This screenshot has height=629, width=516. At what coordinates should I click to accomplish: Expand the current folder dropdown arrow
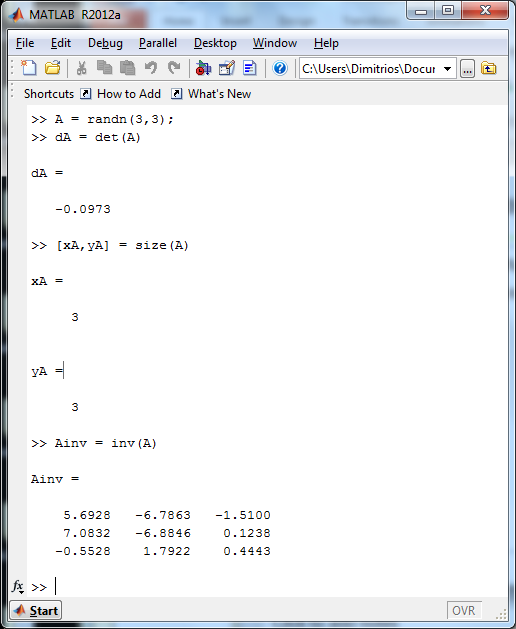click(447, 69)
